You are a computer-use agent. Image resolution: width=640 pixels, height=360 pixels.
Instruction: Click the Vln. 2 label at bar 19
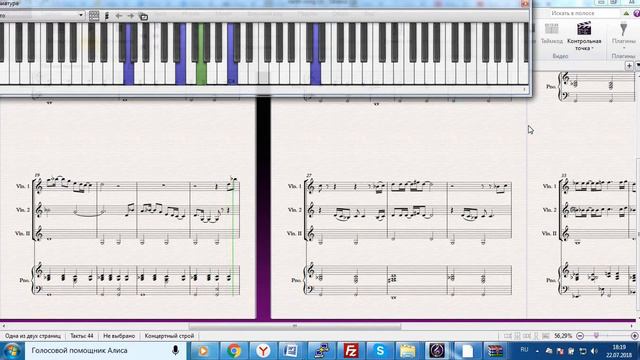(x=23, y=210)
